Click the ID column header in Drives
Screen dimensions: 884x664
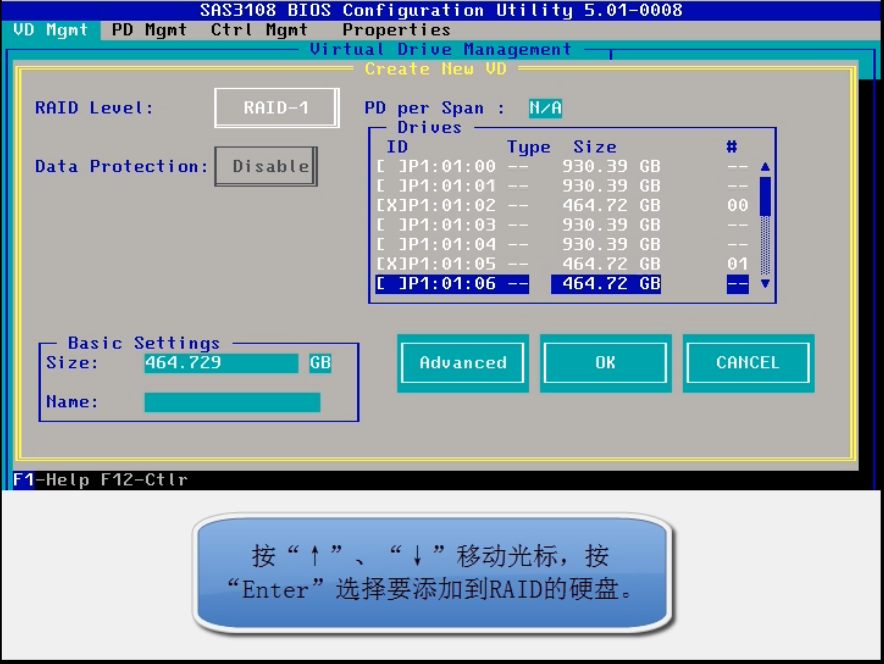click(x=397, y=147)
